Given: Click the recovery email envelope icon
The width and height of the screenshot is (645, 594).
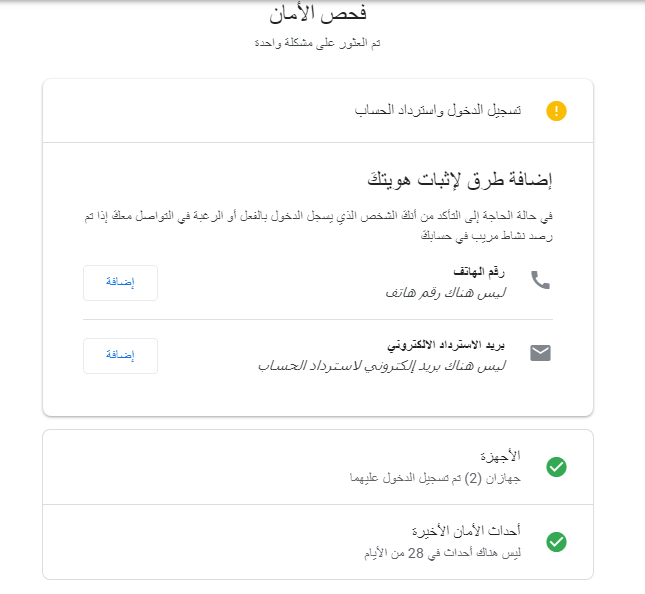Looking at the screenshot, I should [540, 353].
